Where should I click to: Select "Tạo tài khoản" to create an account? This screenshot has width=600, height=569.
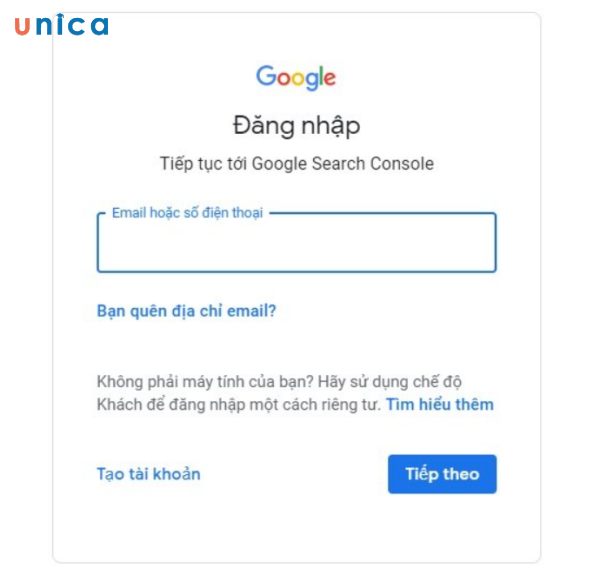(148, 474)
